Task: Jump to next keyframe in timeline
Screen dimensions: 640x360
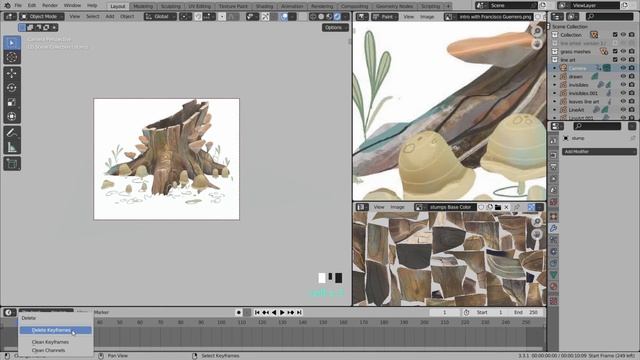Action: tap(291, 312)
